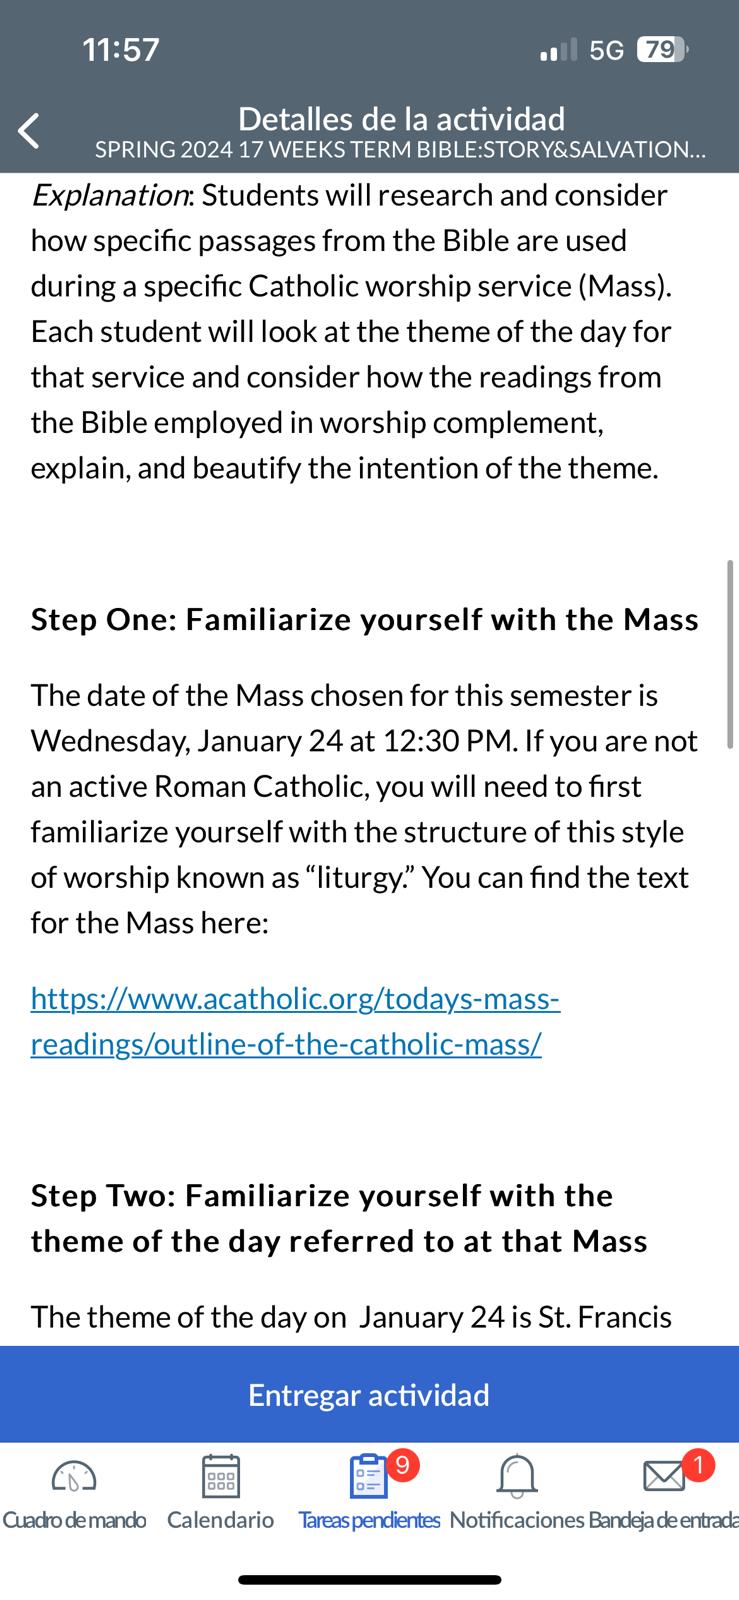Select the Calendario calendar icon
The height and width of the screenshot is (1600, 739).
(220, 1476)
